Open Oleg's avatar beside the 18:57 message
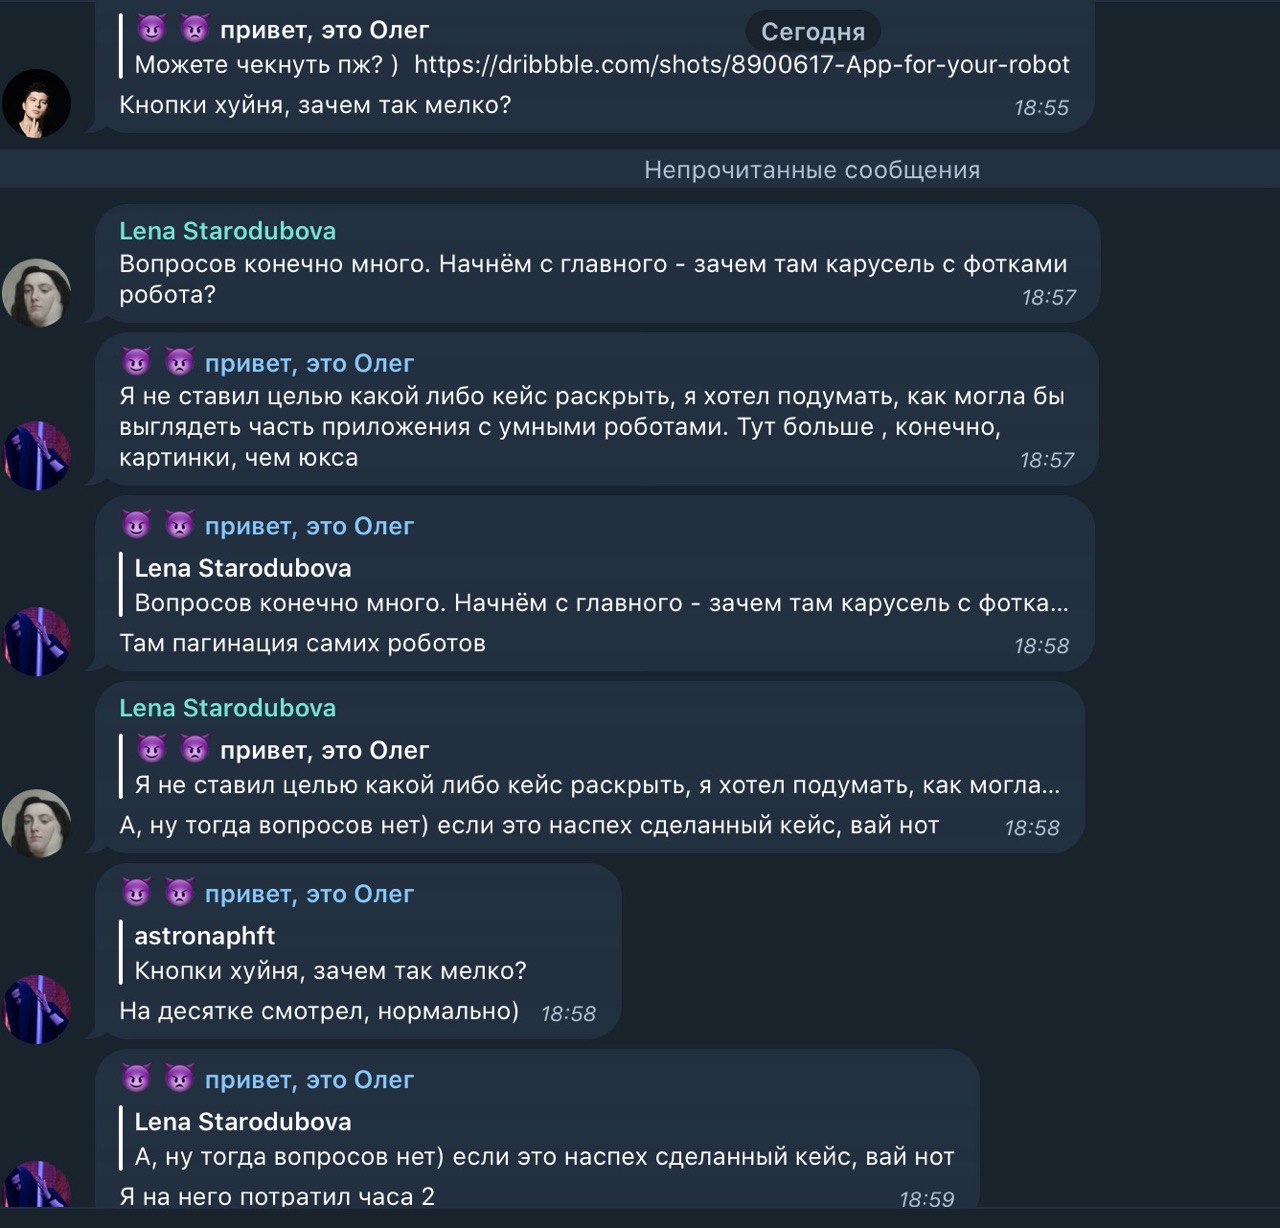Screen dimensions: 1280x1228 click(36, 455)
